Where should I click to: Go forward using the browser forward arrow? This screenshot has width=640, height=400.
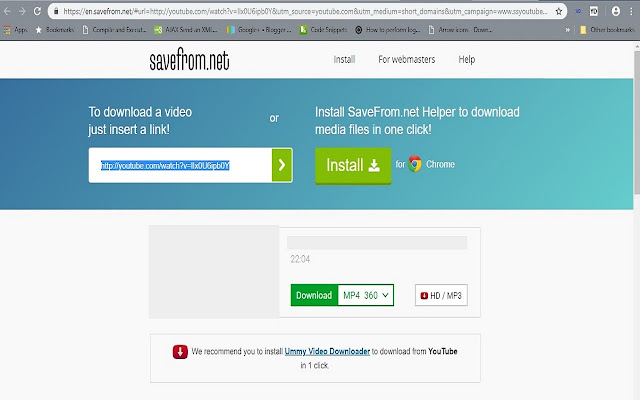click(x=22, y=11)
